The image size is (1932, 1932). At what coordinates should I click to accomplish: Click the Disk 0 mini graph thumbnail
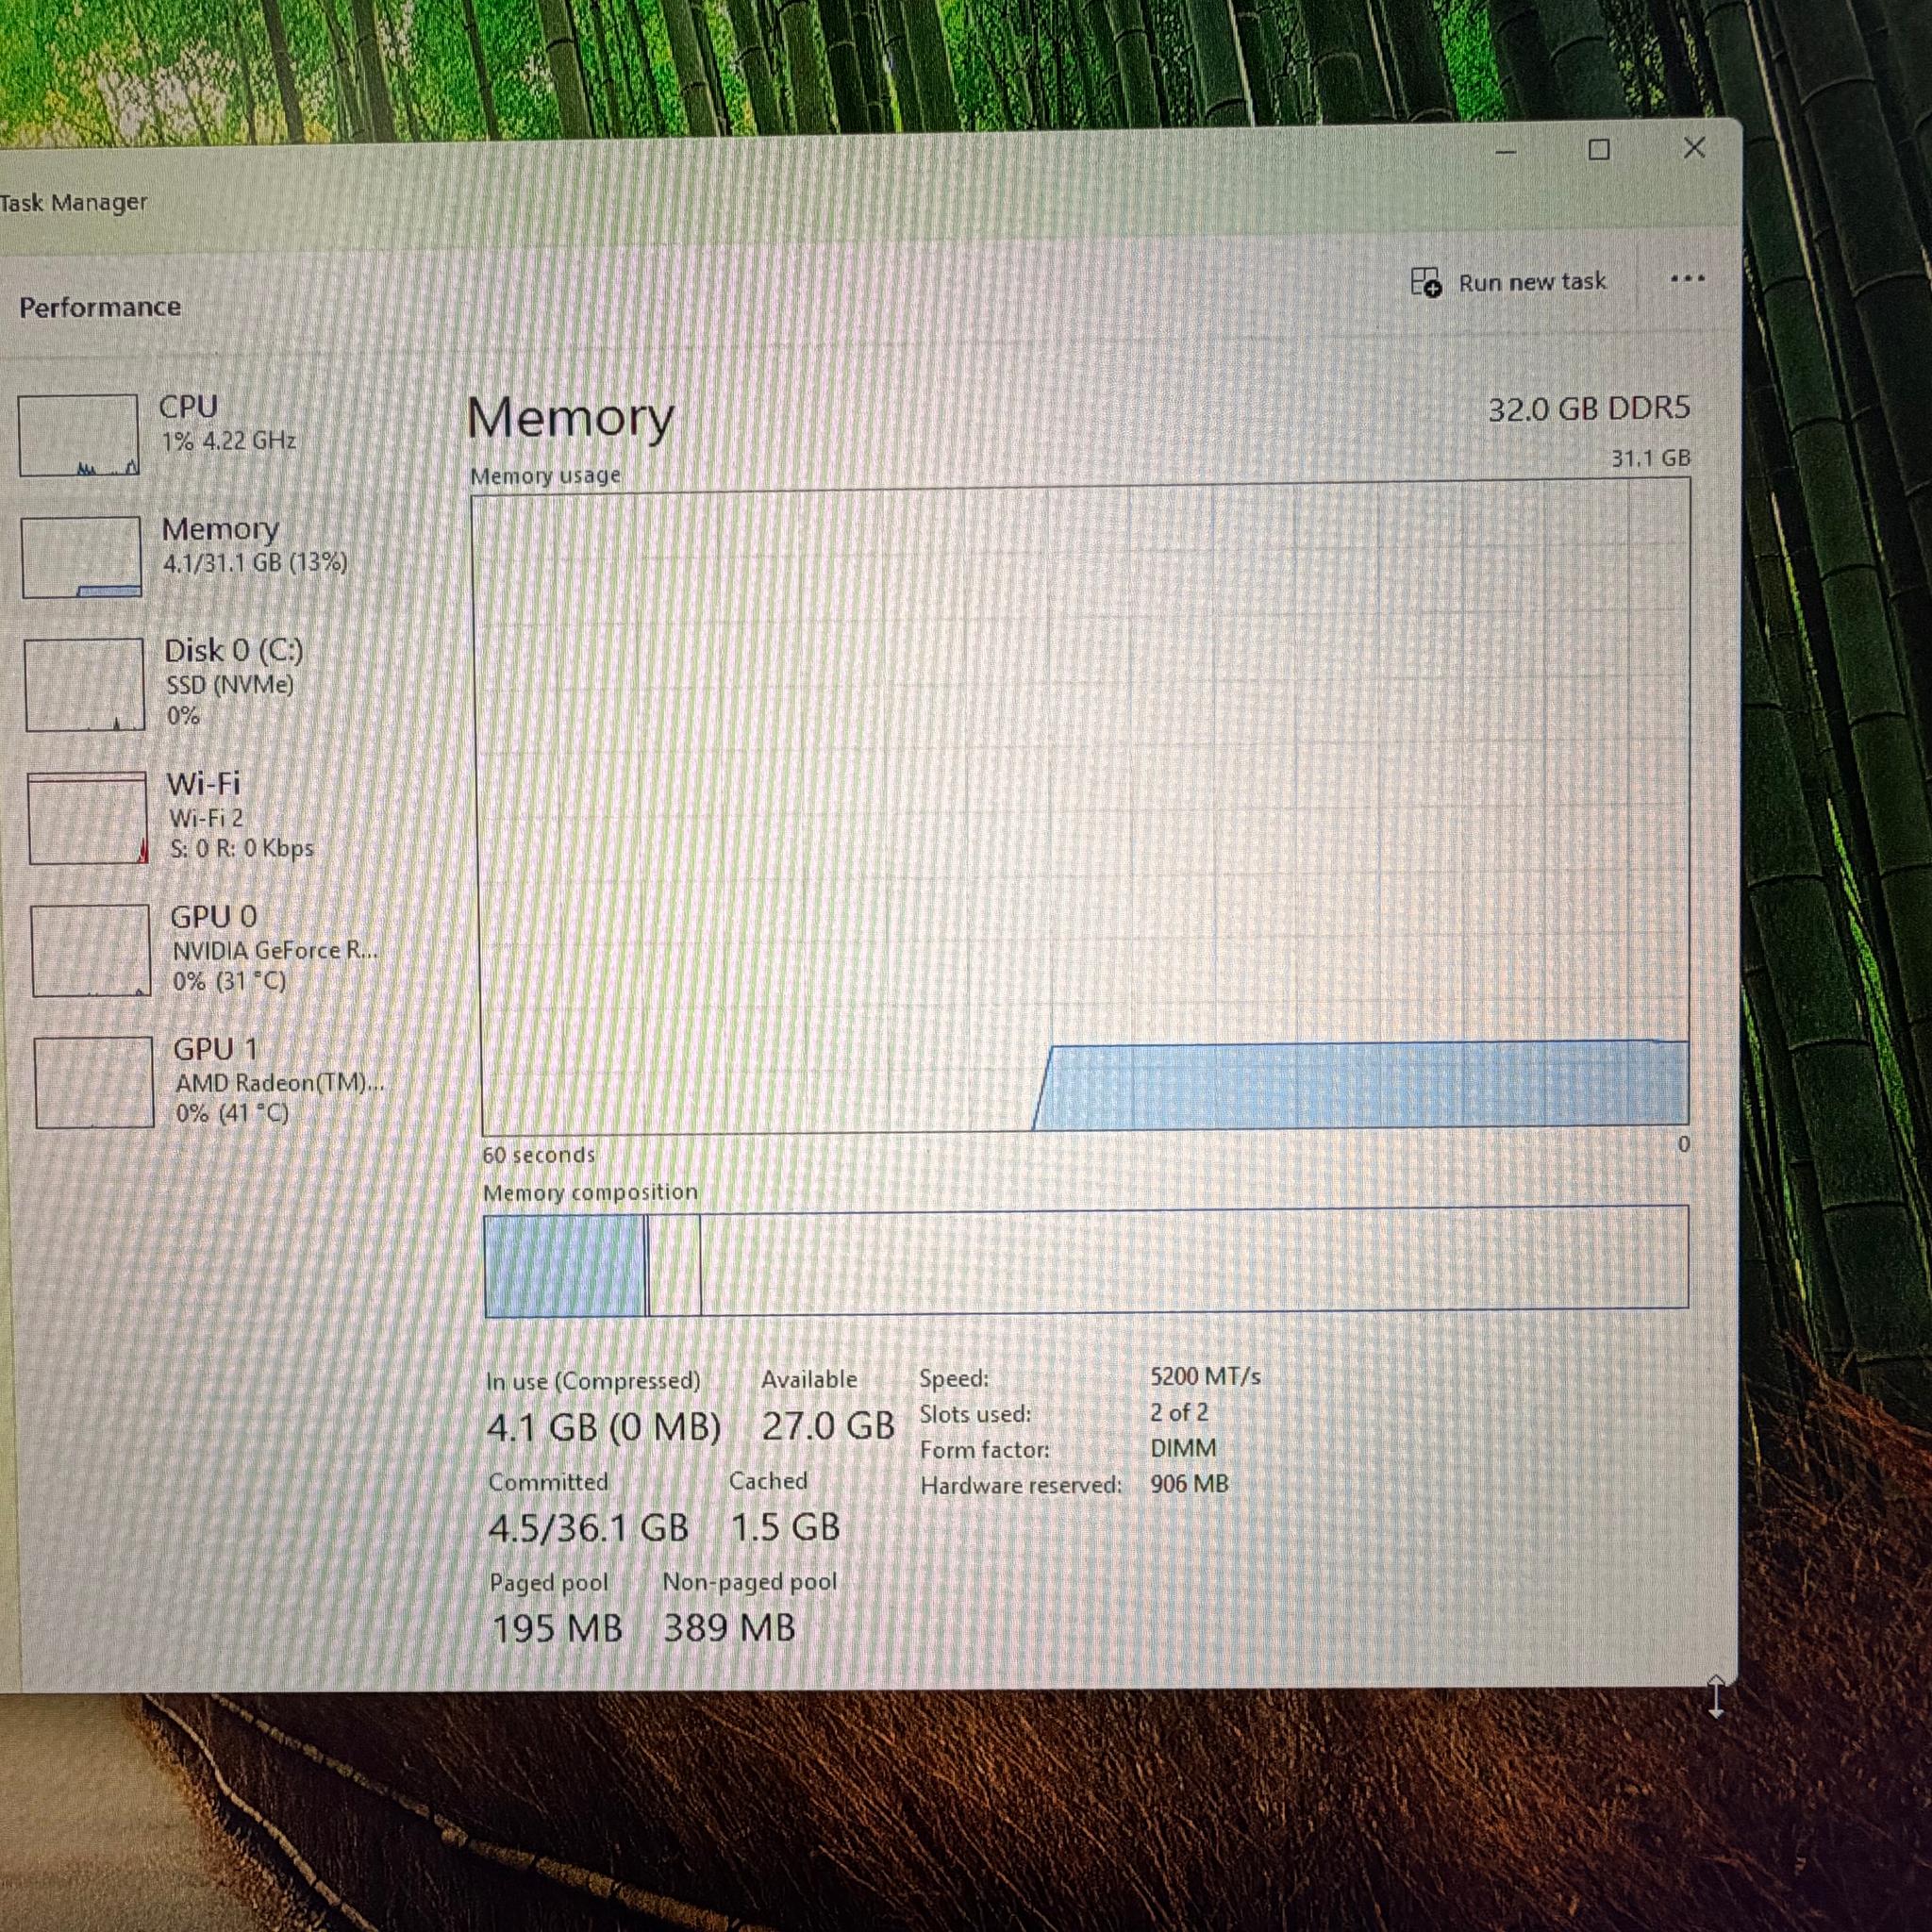(85, 685)
